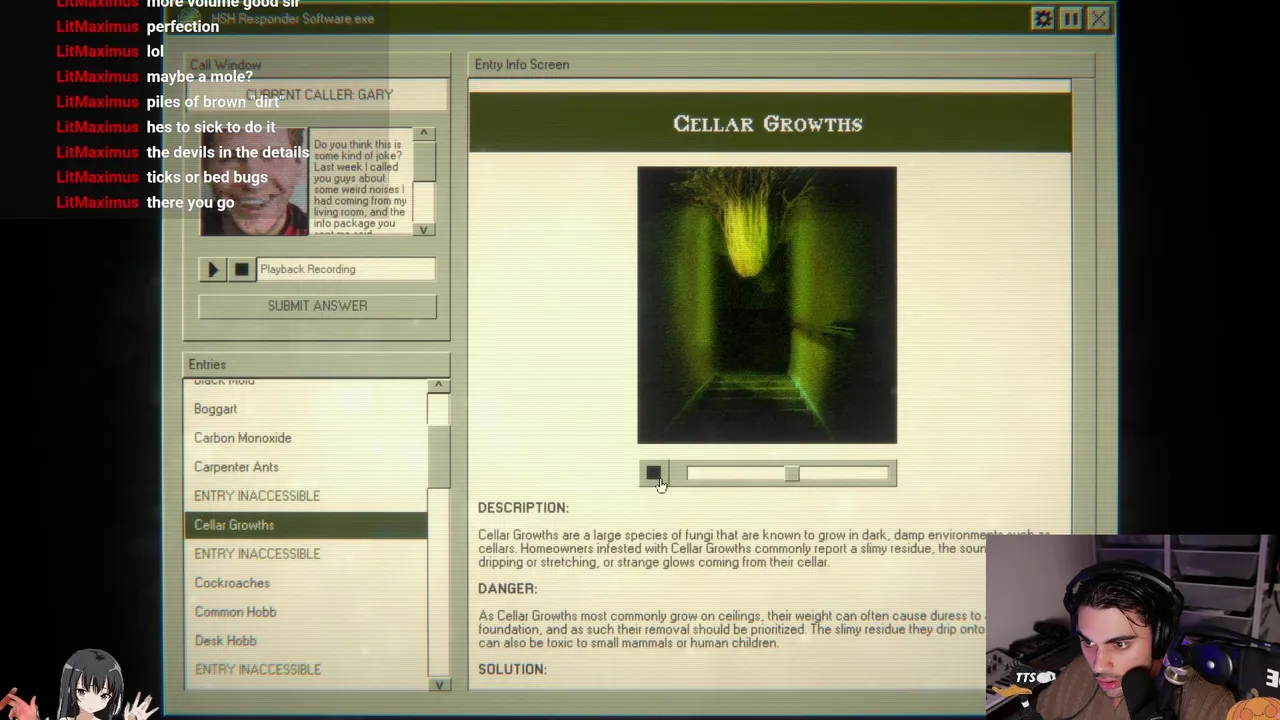Click the Entries panel header
This screenshot has height=720, width=1280.
coord(317,365)
